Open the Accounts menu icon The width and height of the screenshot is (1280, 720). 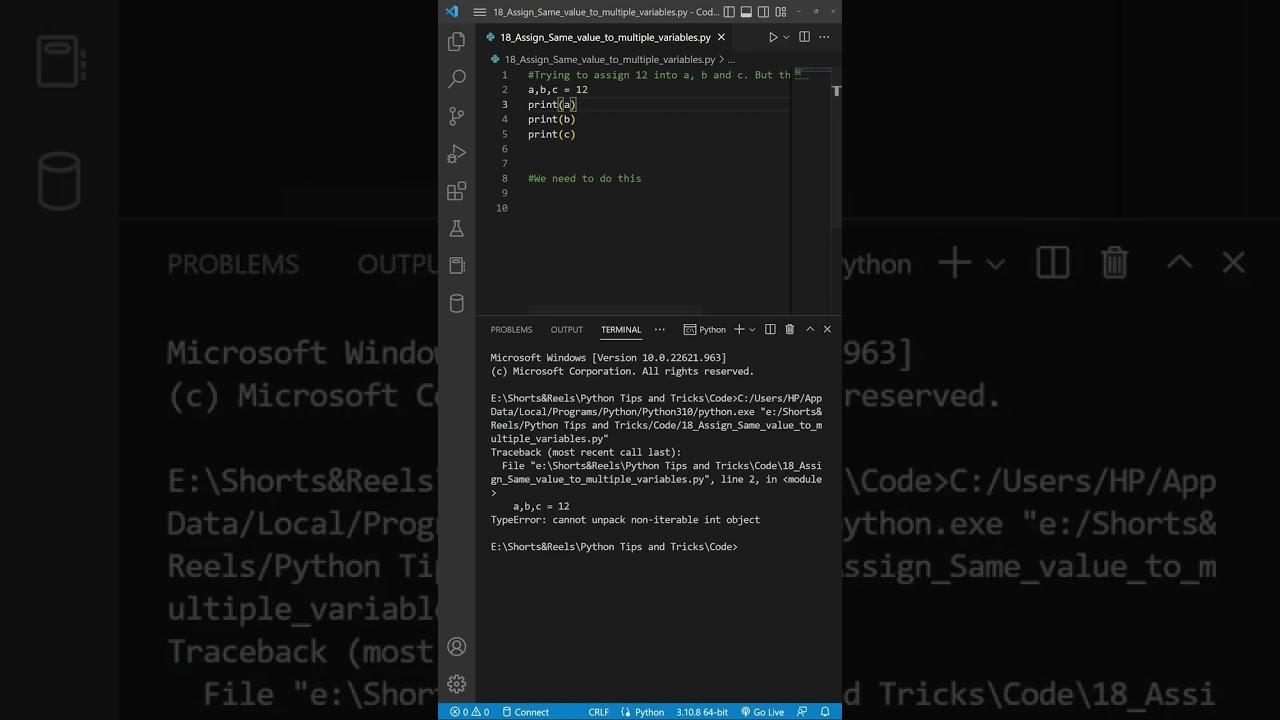click(x=457, y=647)
